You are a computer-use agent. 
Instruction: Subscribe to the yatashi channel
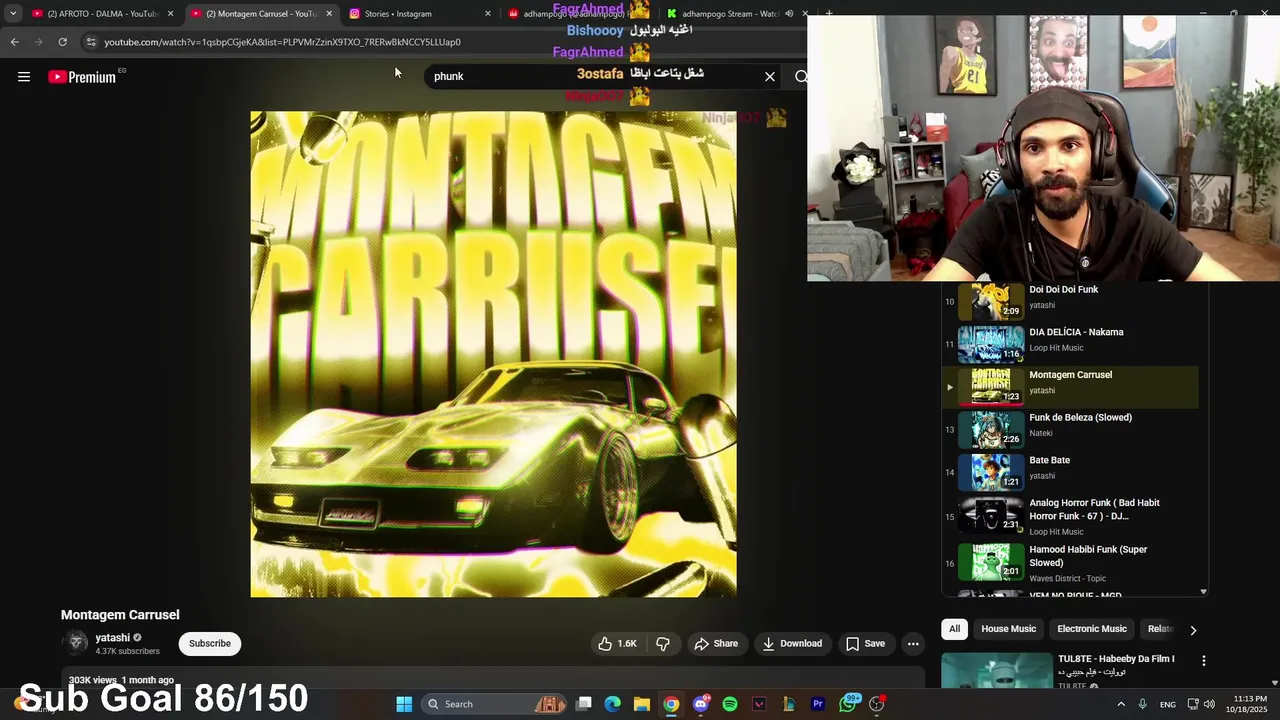[210, 643]
